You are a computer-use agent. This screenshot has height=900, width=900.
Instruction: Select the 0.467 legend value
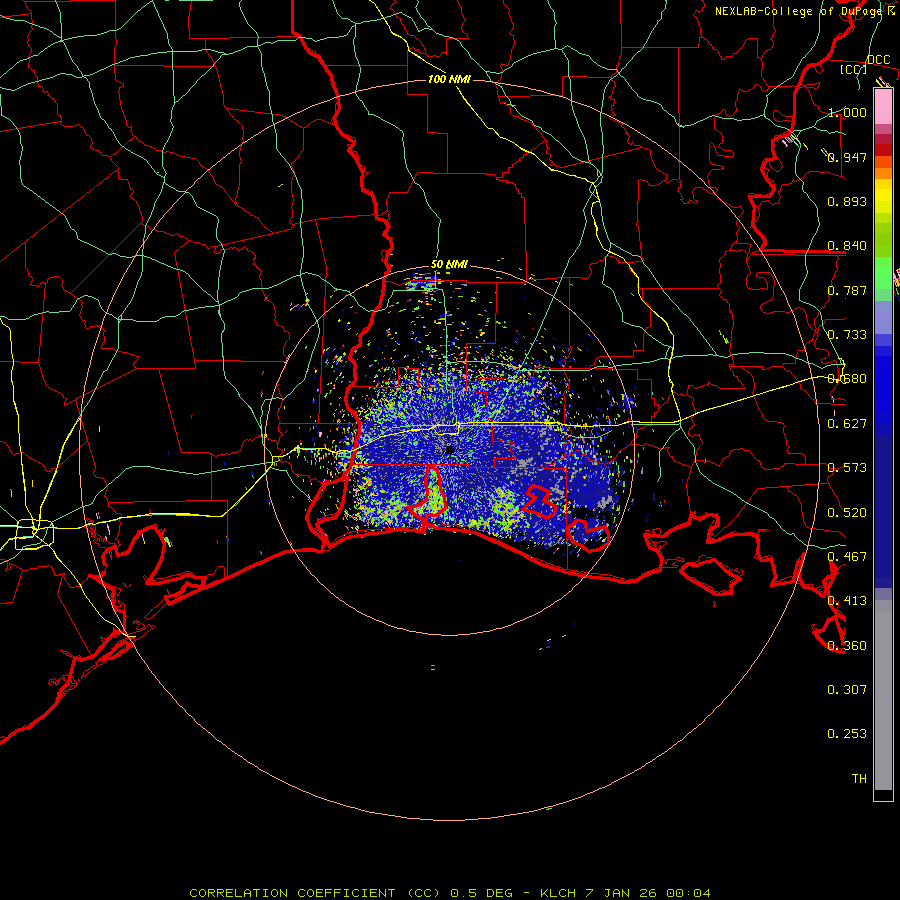click(x=847, y=557)
